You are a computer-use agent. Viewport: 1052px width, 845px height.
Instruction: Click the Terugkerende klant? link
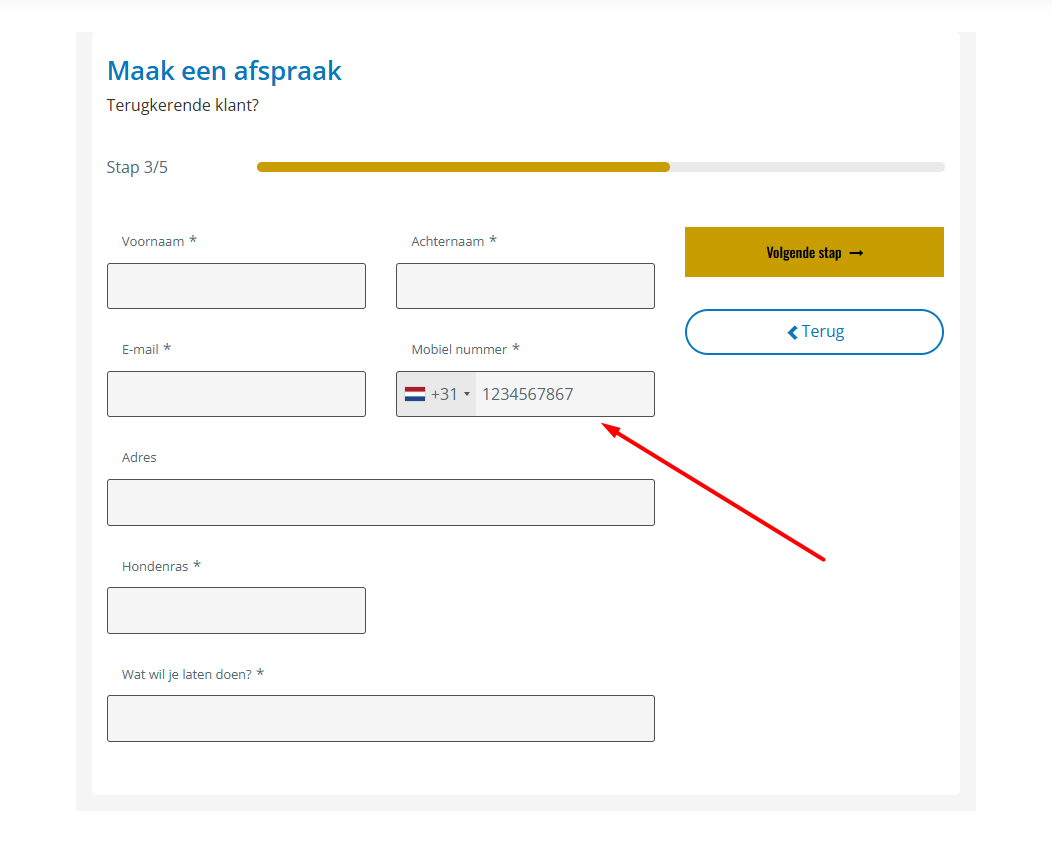pyautogui.click(x=182, y=105)
